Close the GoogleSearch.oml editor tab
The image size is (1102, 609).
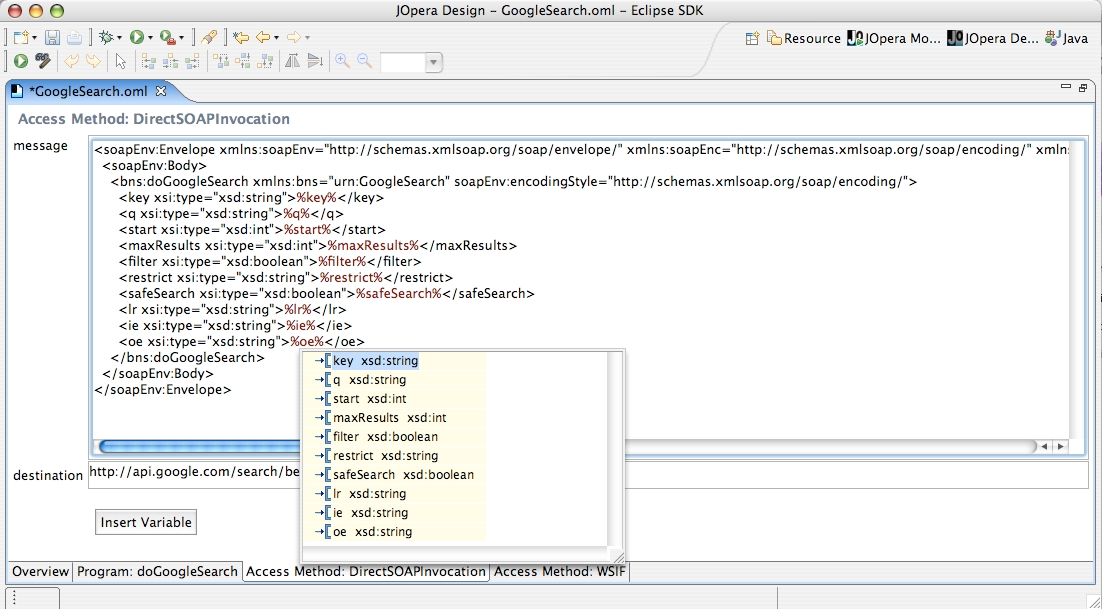tap(160, 91)
